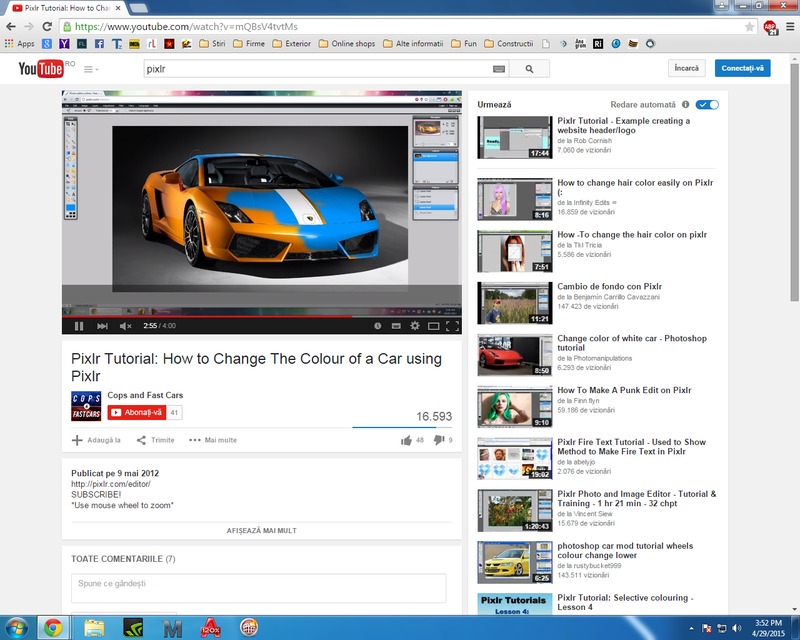
Task: Open the Apps bookmark shortcut
Action: click(x=19, y=44)
